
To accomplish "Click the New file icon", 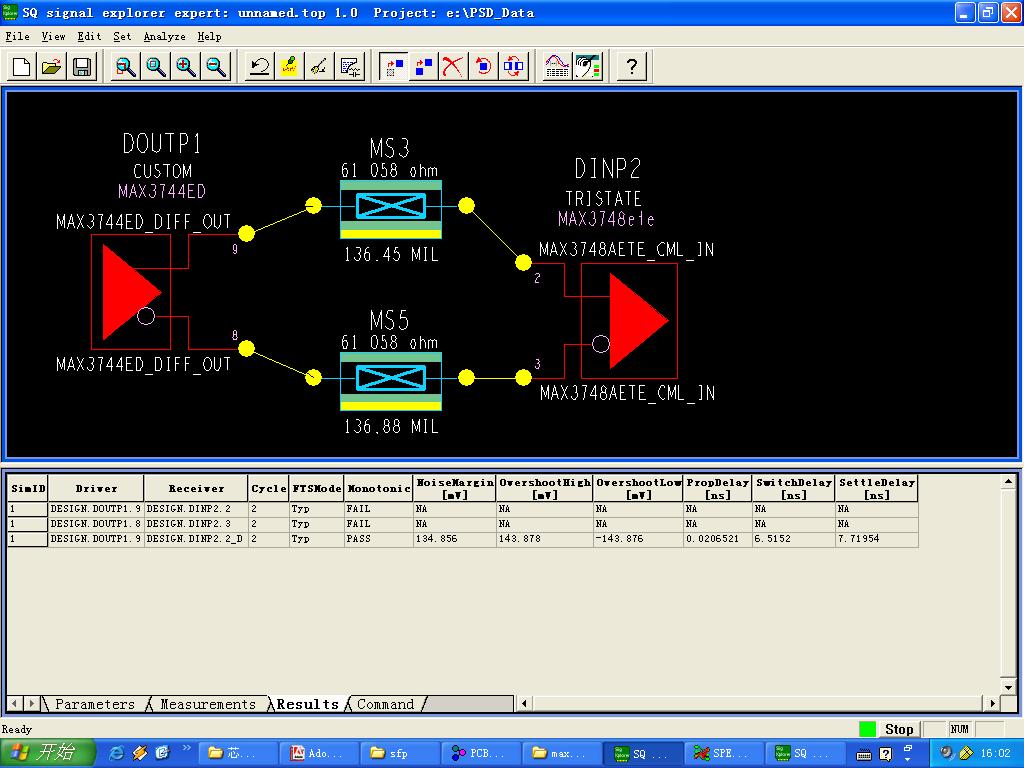I will click(x=22, y=67).
